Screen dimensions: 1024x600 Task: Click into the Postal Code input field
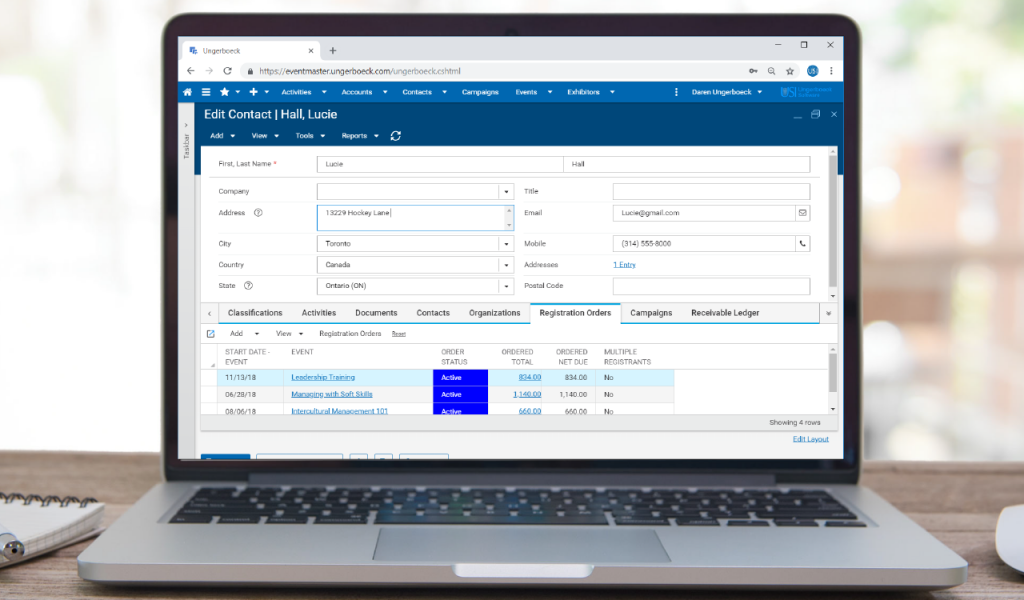pos(711,287)
